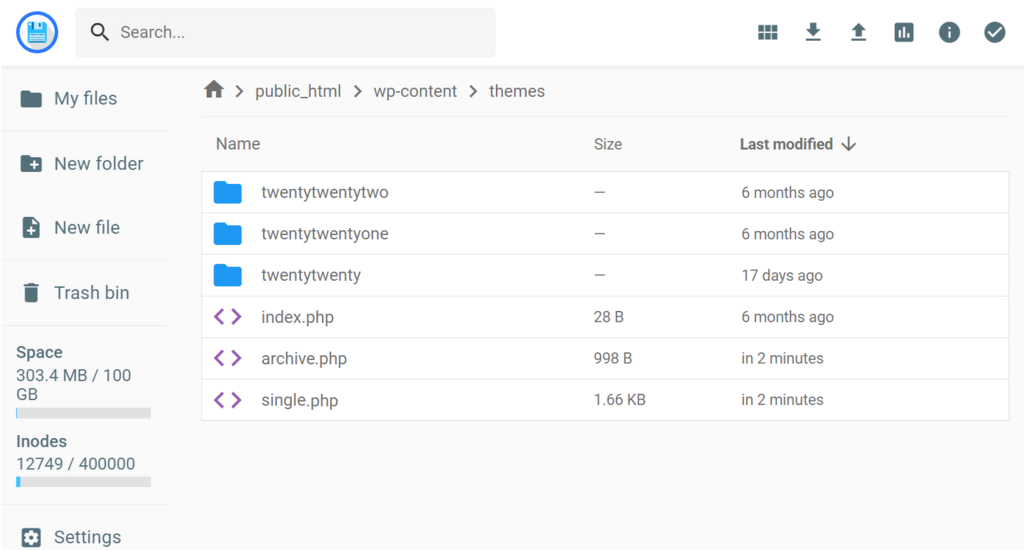1024x551 pixels.
Task: Select the single.php file
Action: 299,400
